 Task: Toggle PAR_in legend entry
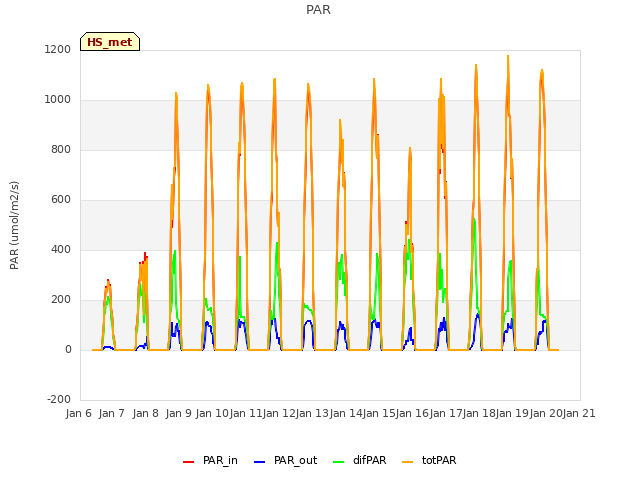click(x=210, y=460)
